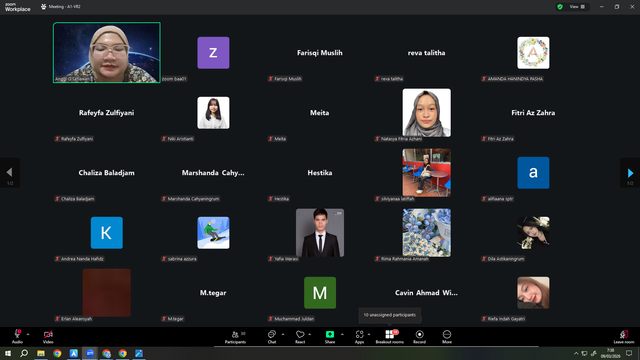Image resolution: width=640 pixels, height=360 pixels.
Task: Show hidden system tray icons
Action: click(576, 353)
